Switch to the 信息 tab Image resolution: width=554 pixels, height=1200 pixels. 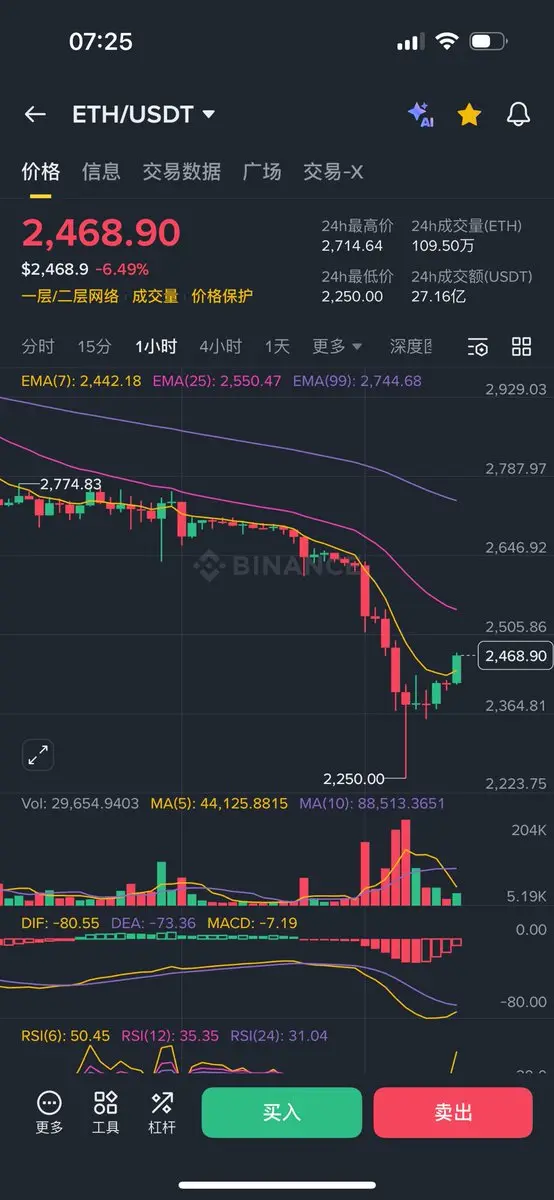[101, 172]
